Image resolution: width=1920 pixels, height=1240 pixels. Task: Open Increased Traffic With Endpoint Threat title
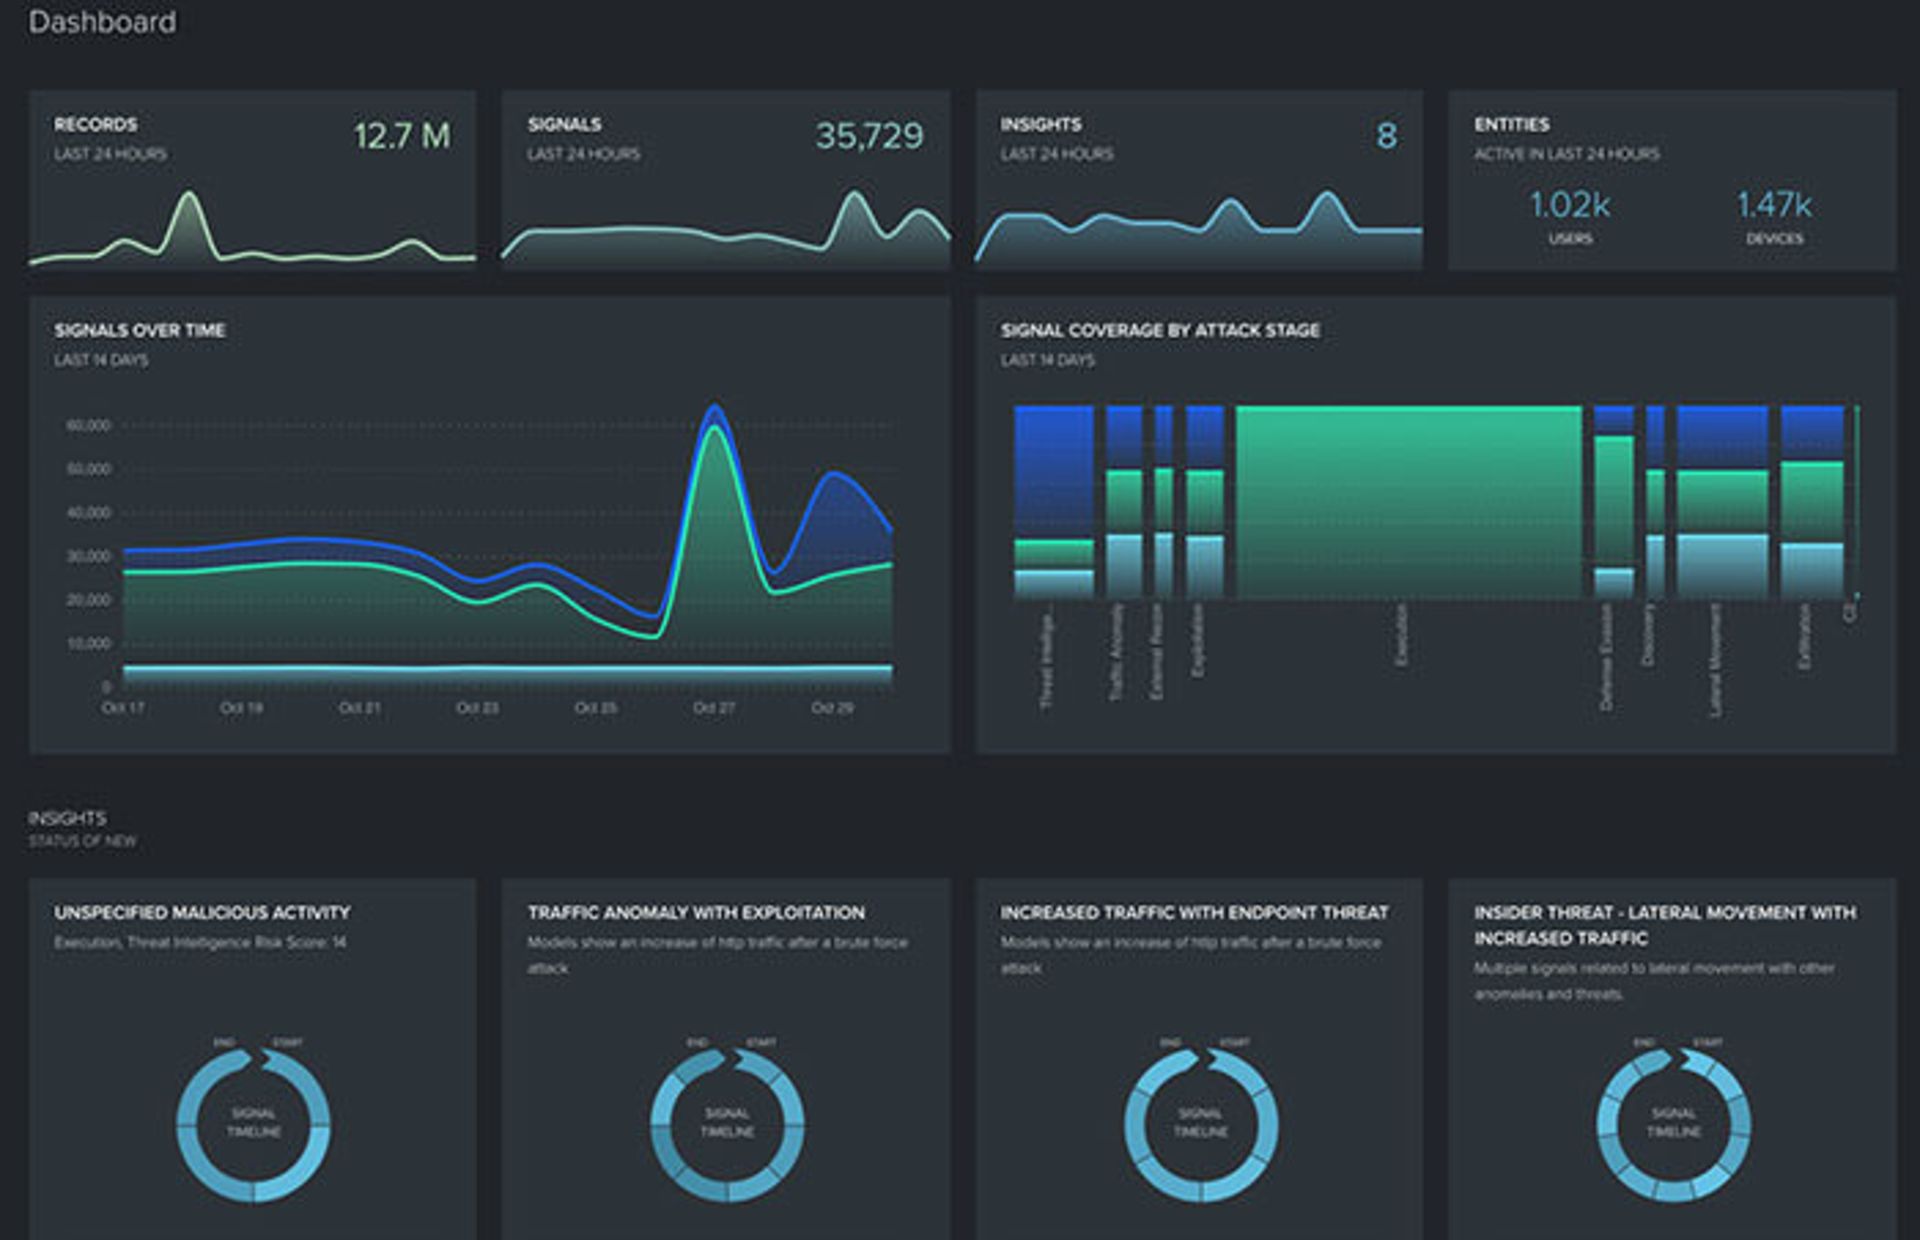coord(1194,913)
